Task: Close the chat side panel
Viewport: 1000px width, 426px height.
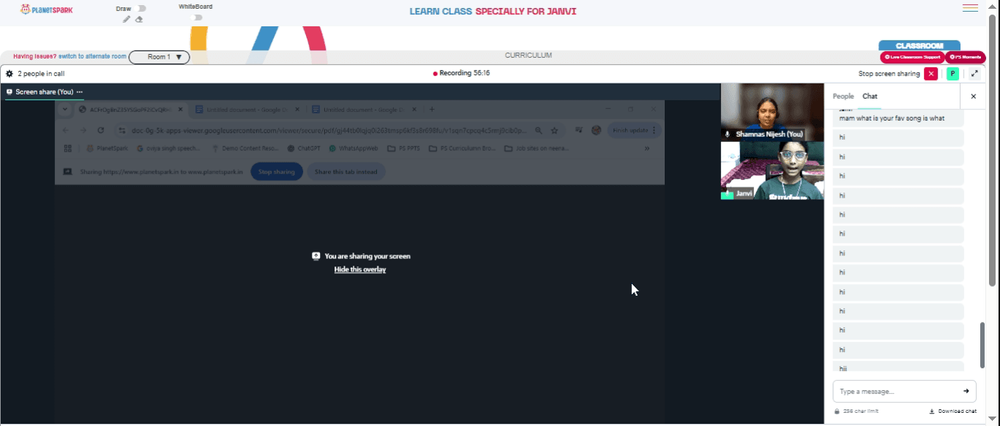Action: (973, 96)
